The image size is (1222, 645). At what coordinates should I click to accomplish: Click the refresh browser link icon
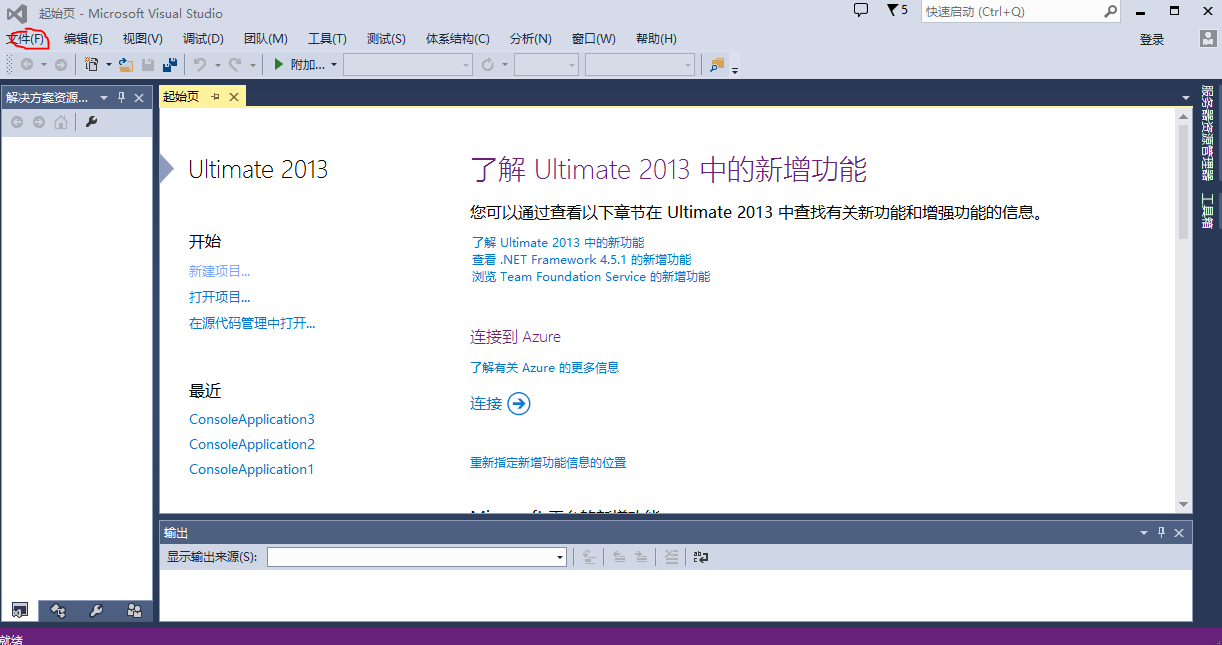point(488,65)
